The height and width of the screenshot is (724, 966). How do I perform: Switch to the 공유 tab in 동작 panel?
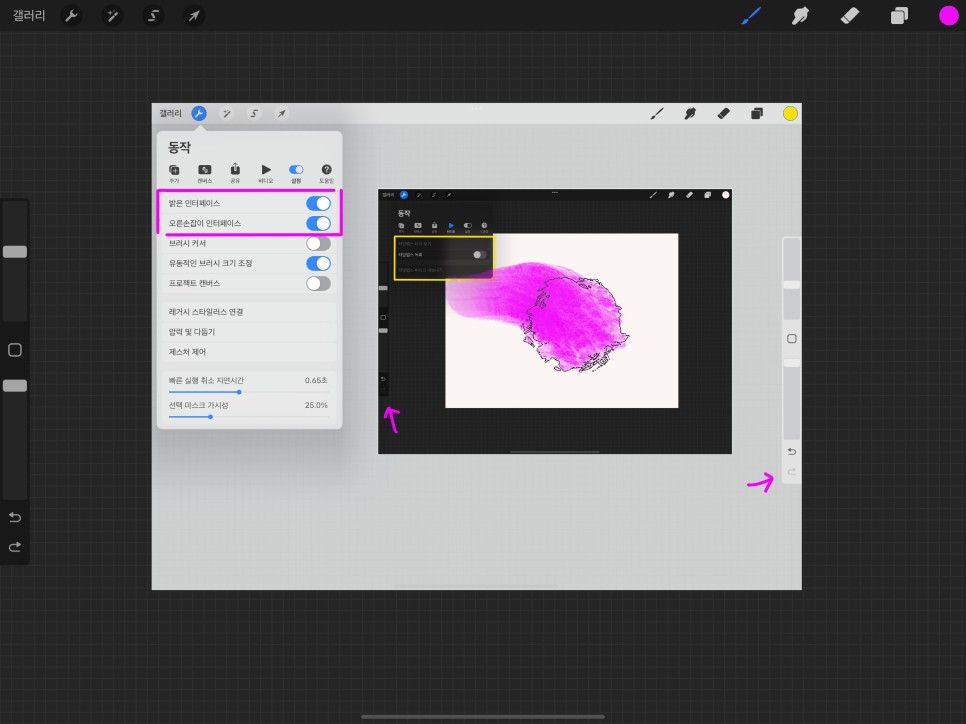click(235, 174)
